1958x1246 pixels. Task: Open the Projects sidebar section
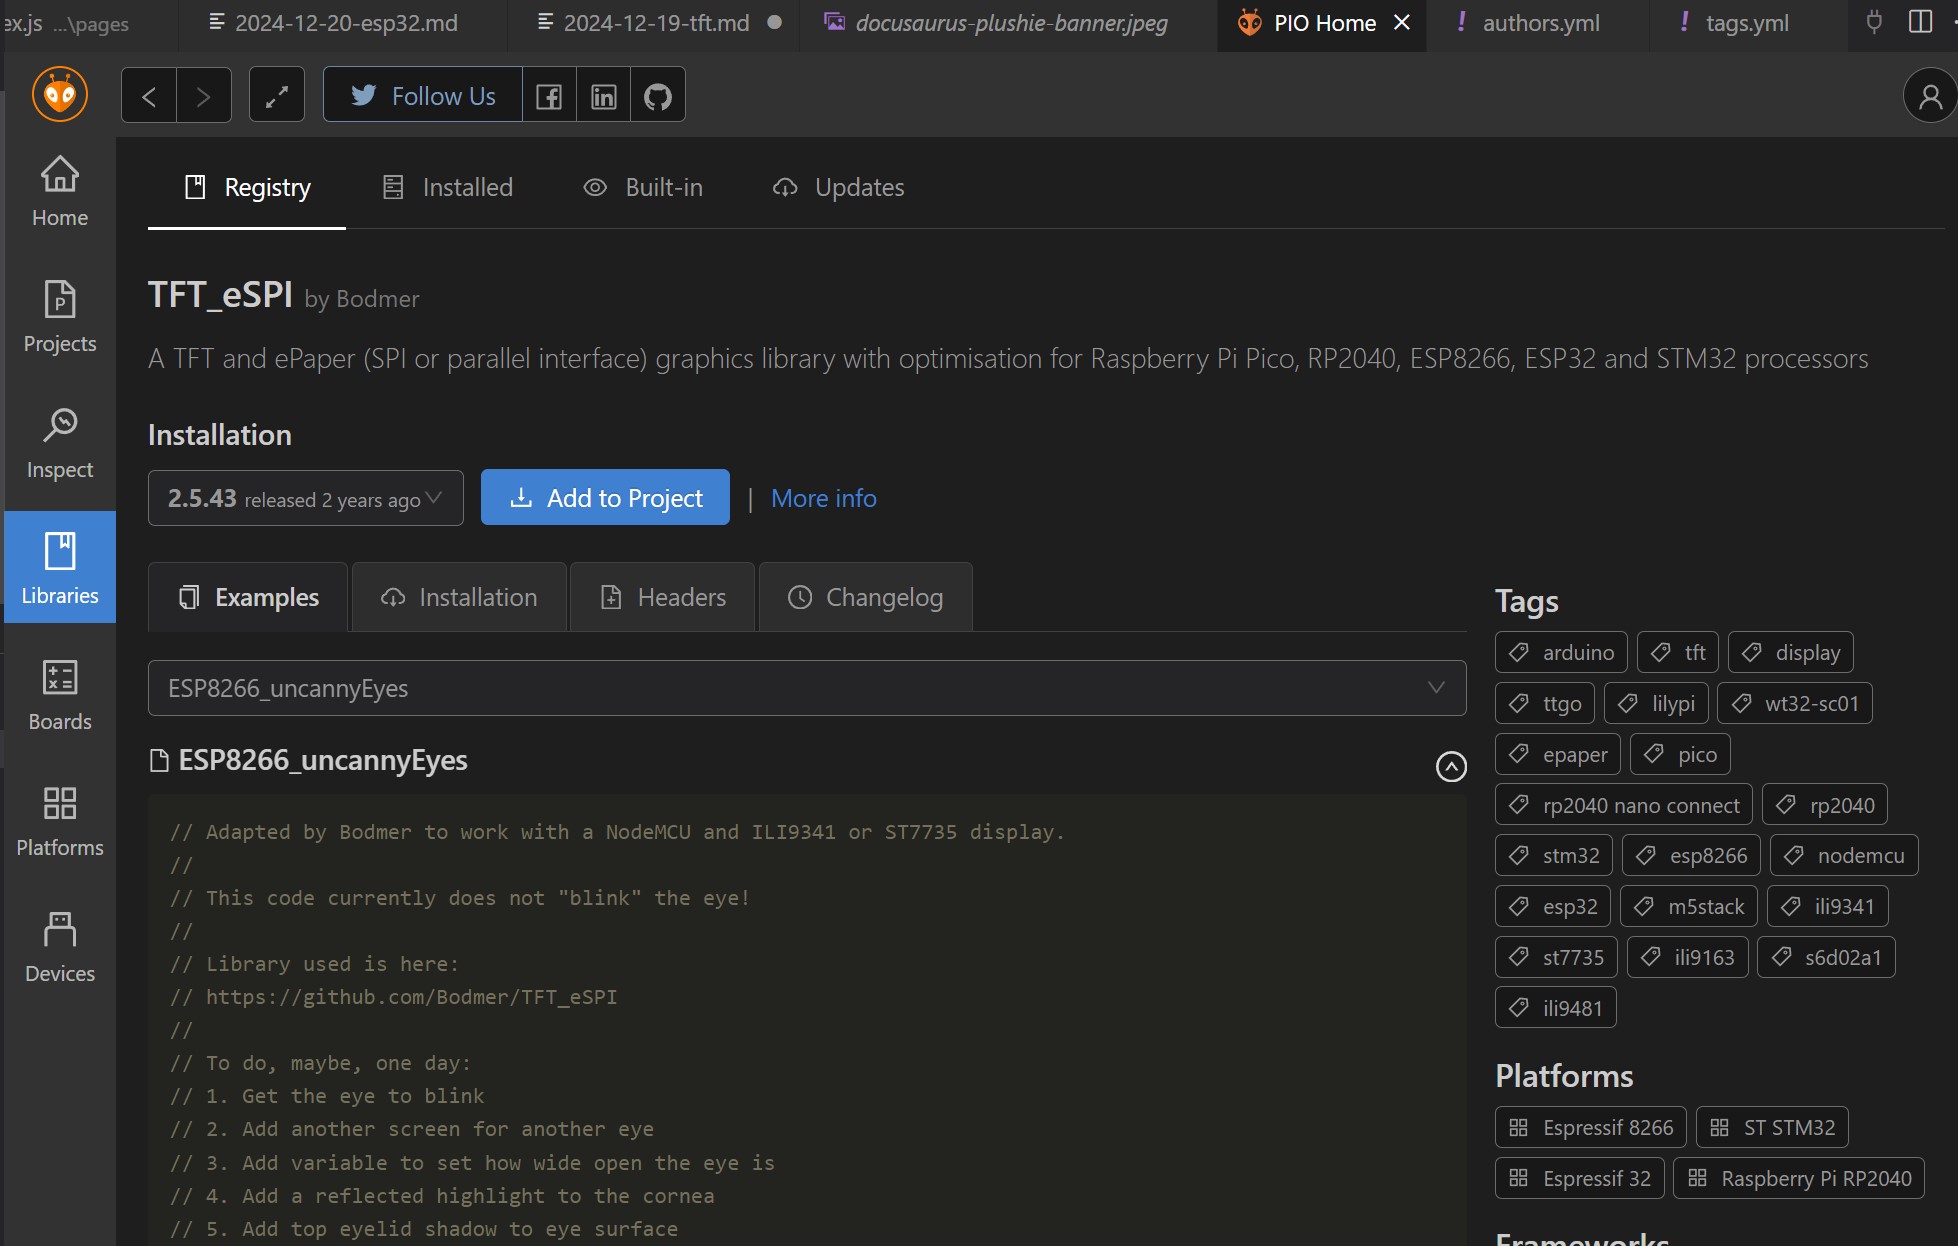tap(60, 317)
